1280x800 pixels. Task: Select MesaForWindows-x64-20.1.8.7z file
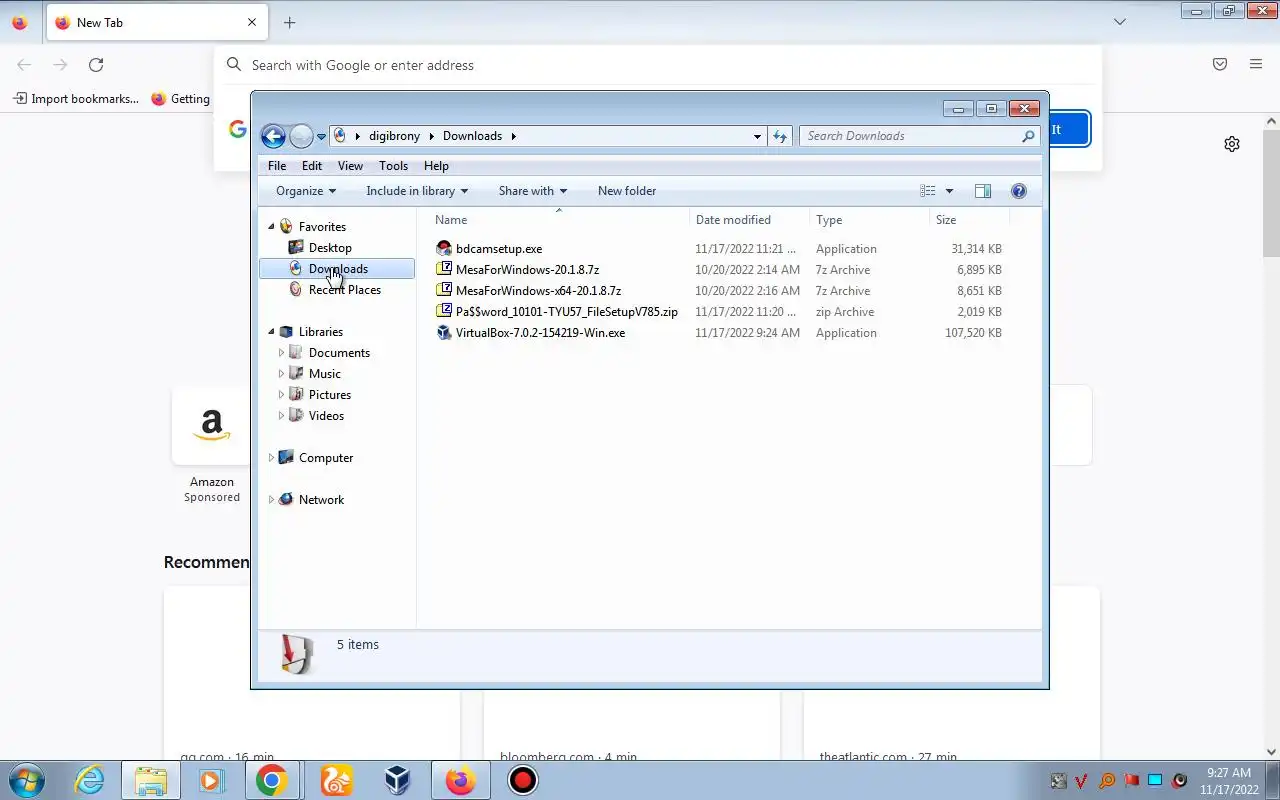538,291
